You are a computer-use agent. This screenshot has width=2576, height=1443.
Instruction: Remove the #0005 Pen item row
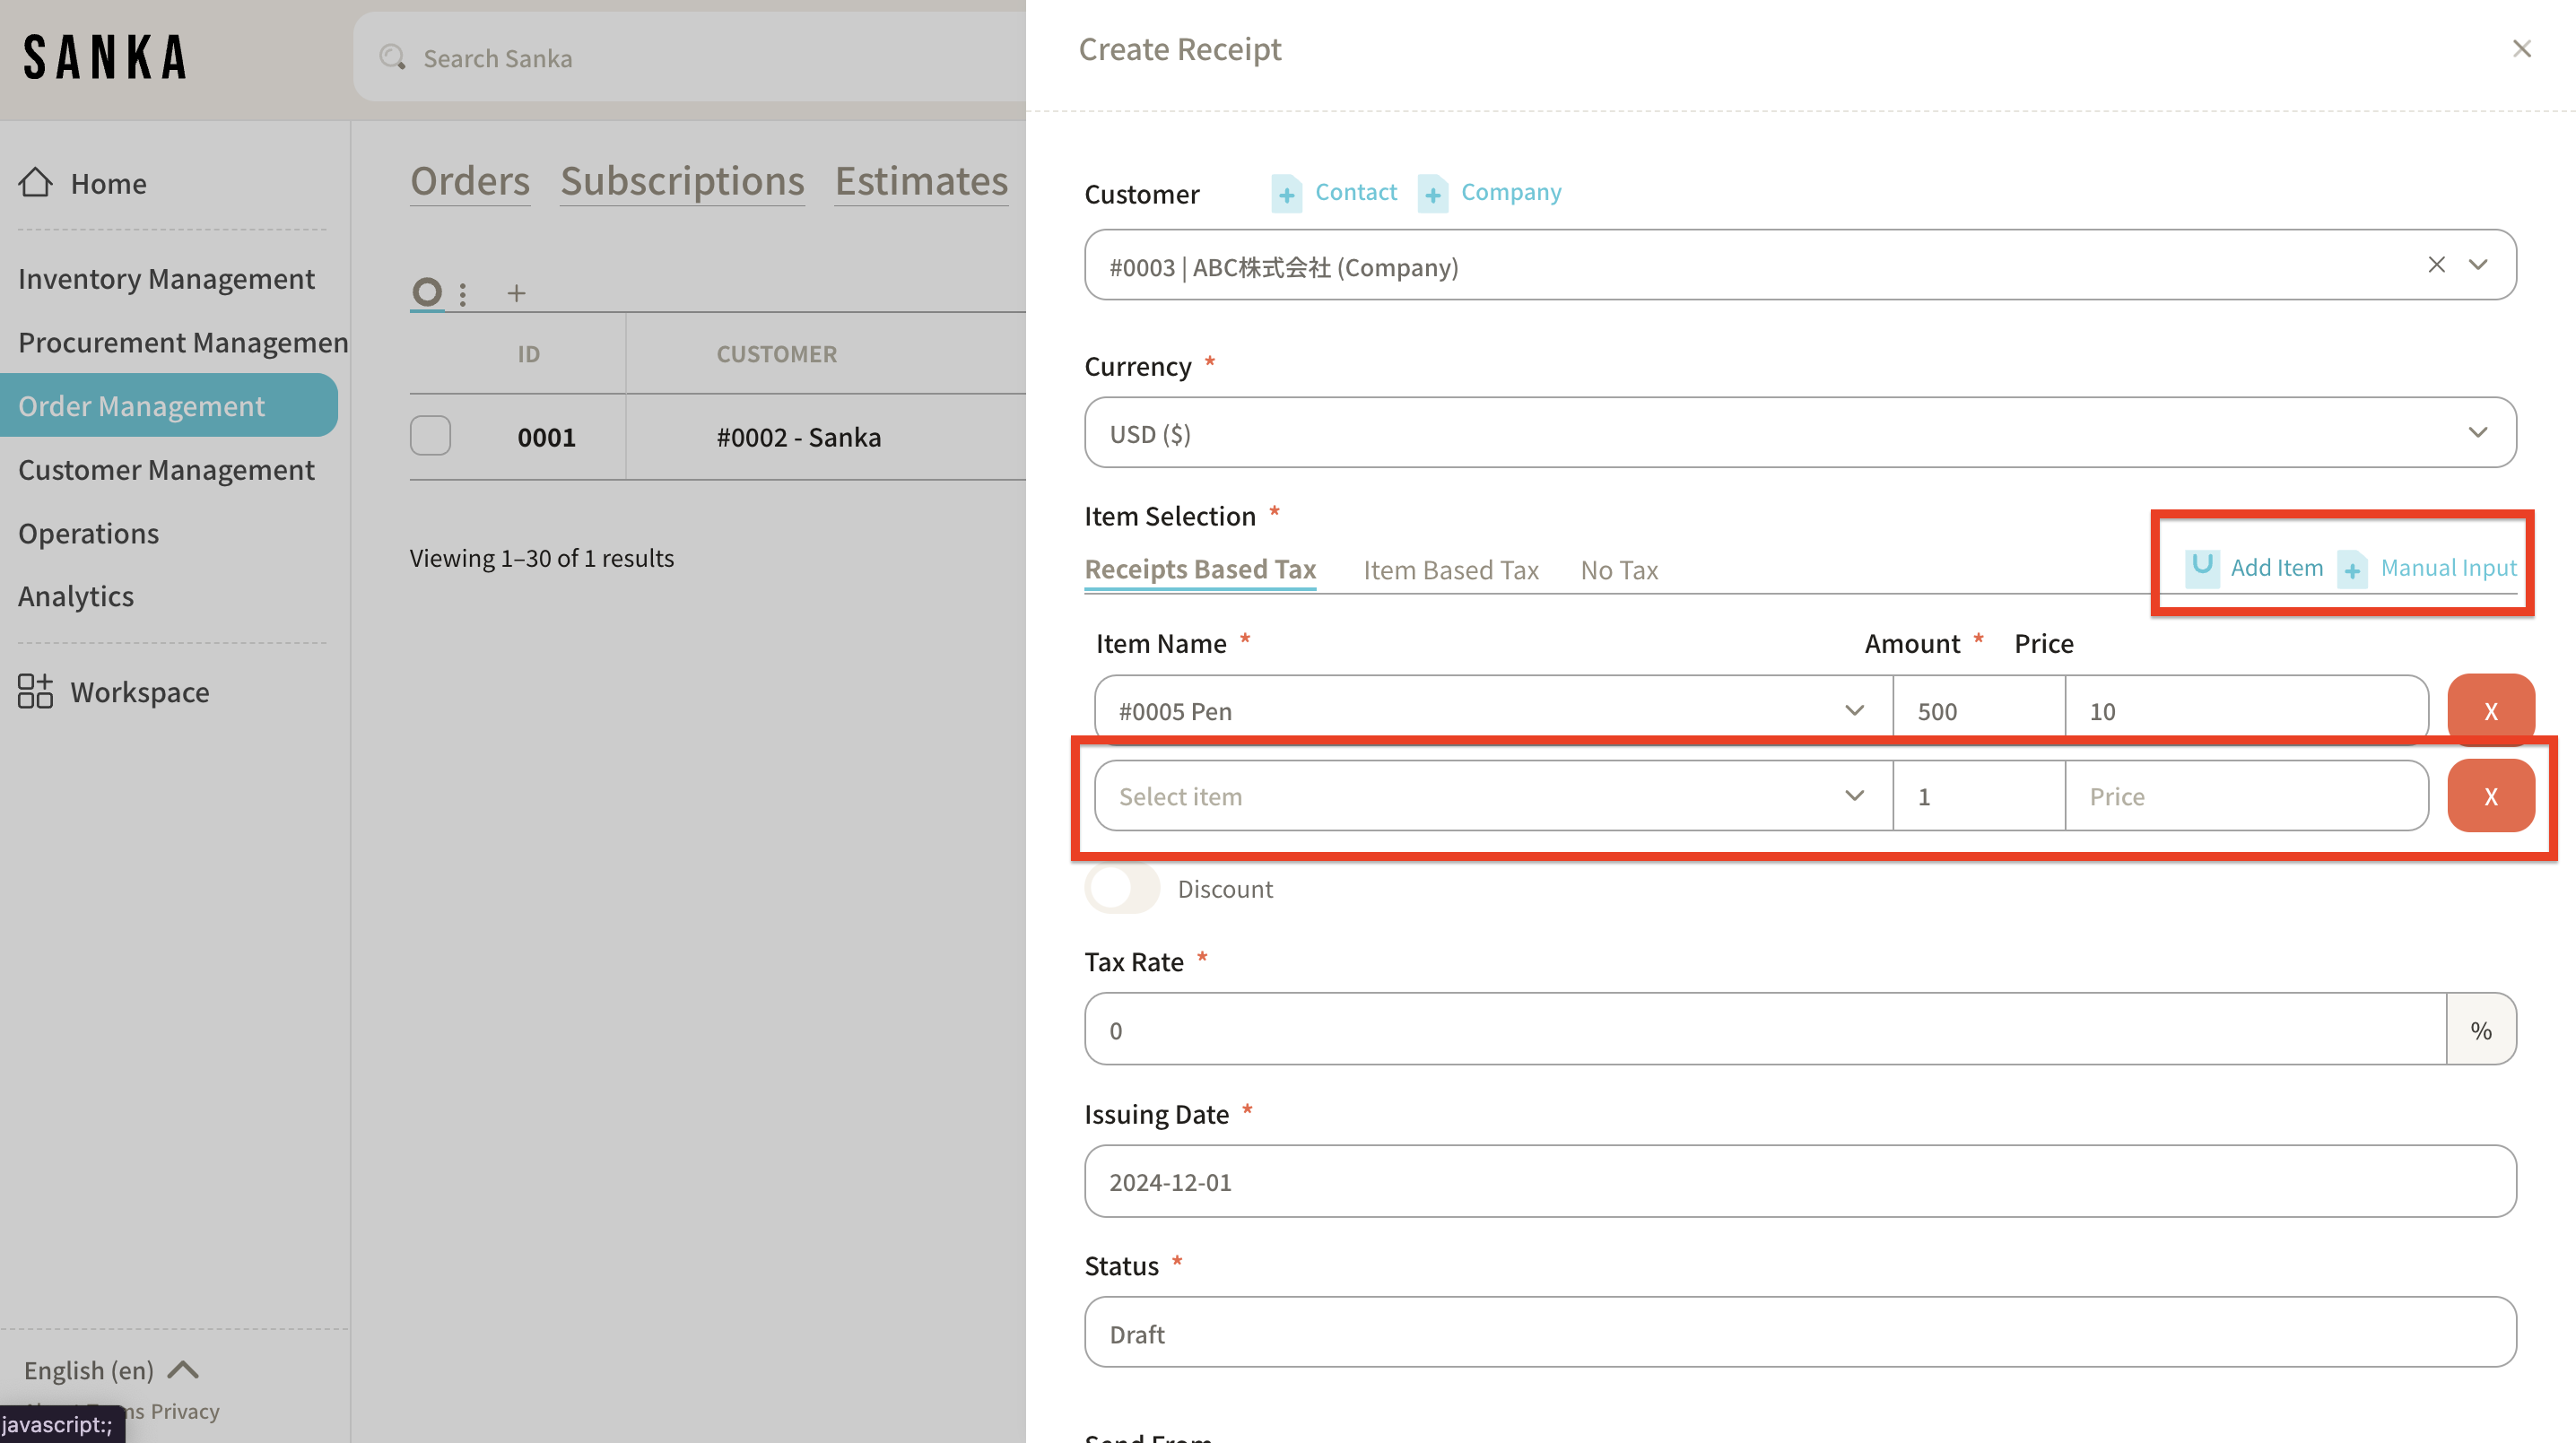[x=2490, y=710]
